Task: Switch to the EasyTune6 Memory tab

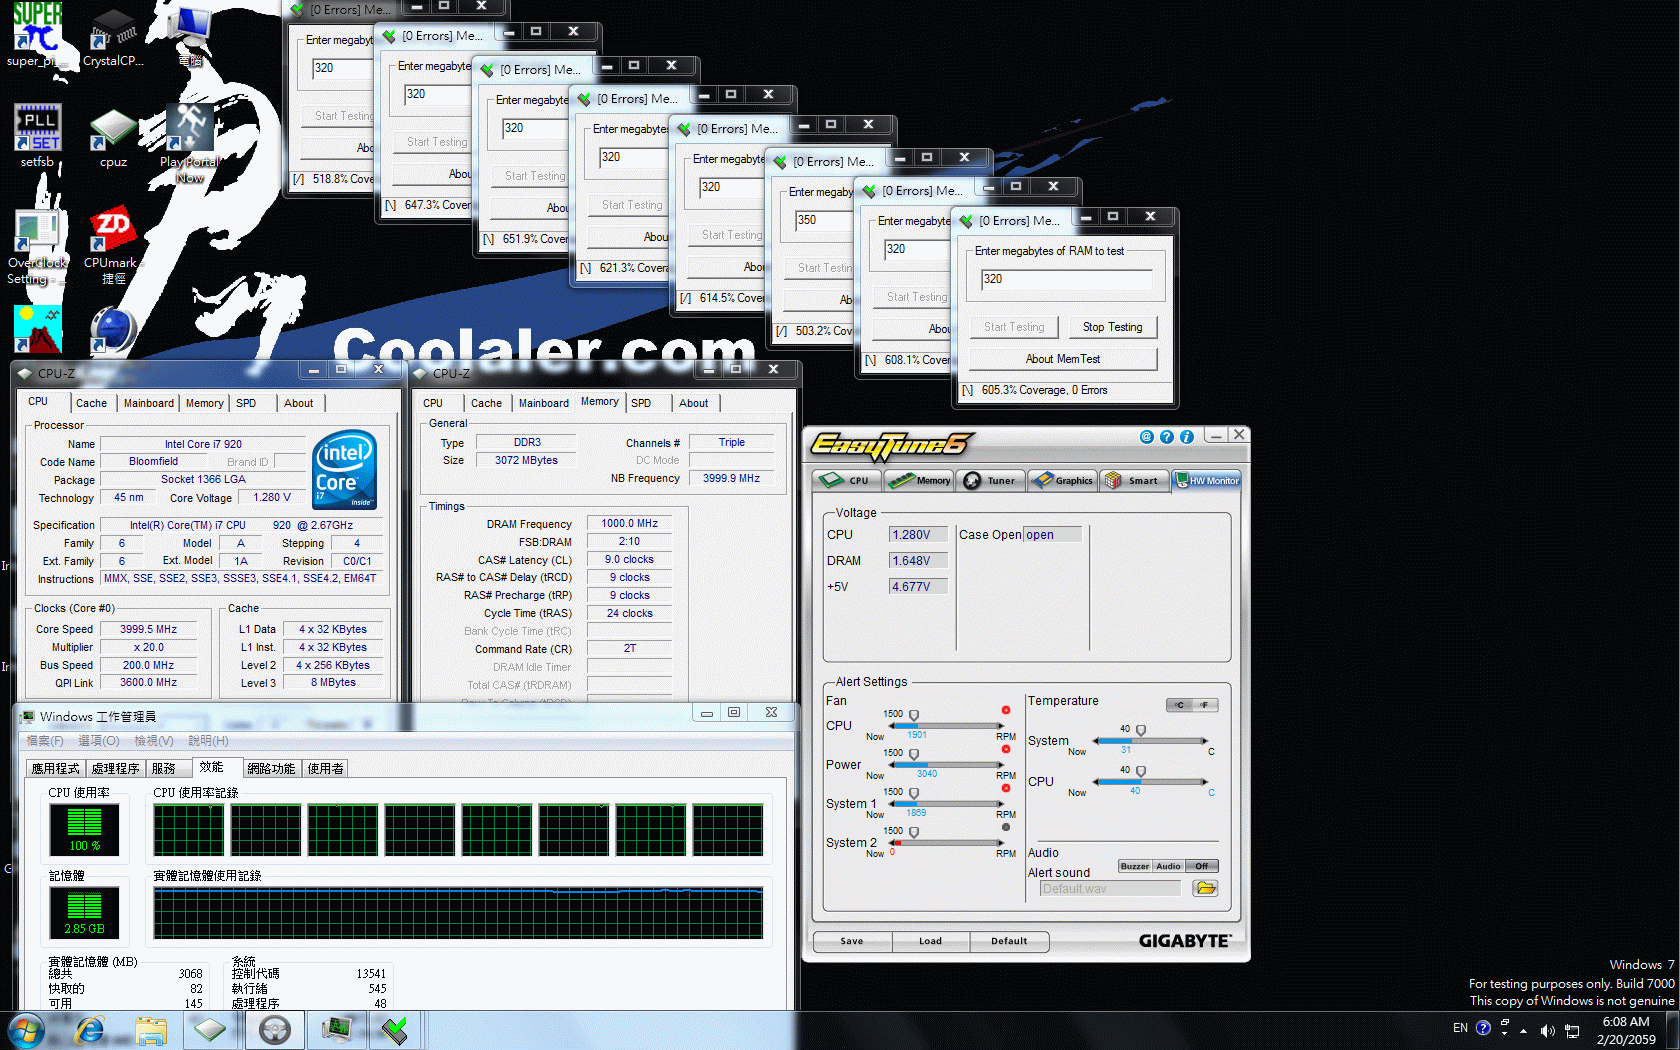Action: click(920, 480)
